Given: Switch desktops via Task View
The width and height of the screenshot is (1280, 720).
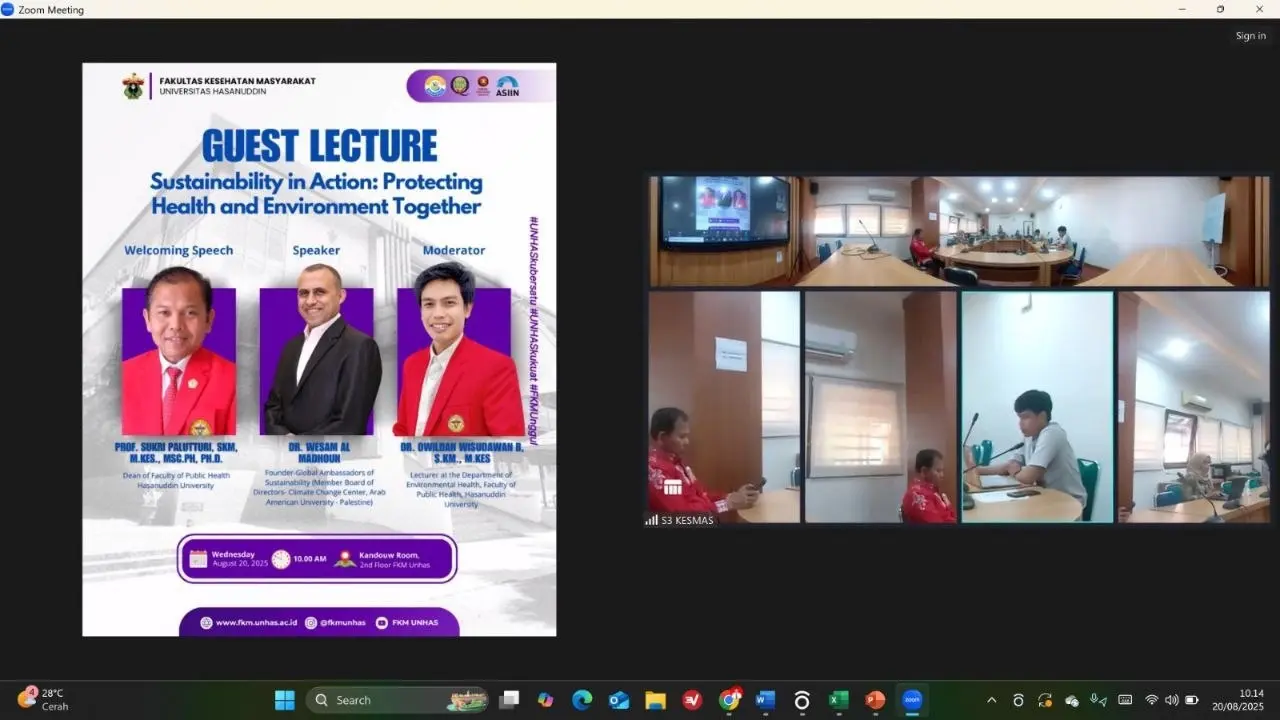Looking at the screenshot, I should click(x=511, y=700).
